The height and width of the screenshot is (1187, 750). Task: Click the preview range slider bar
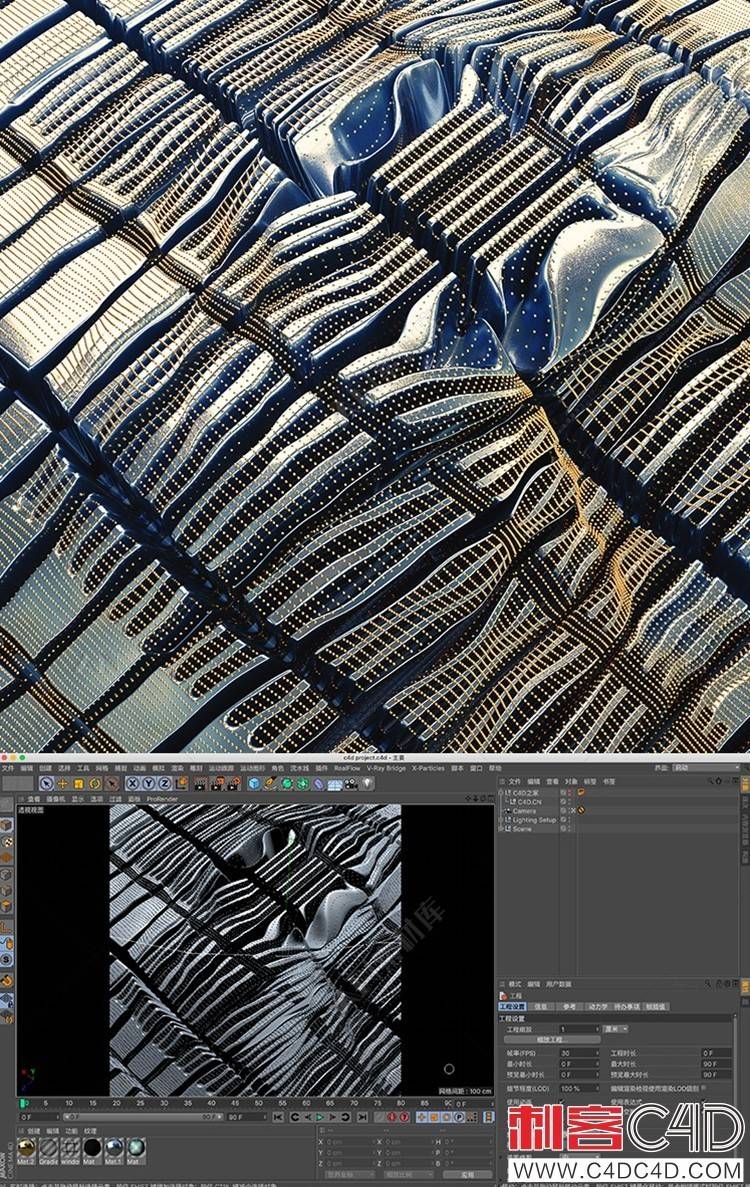(x=142, y=1117)
